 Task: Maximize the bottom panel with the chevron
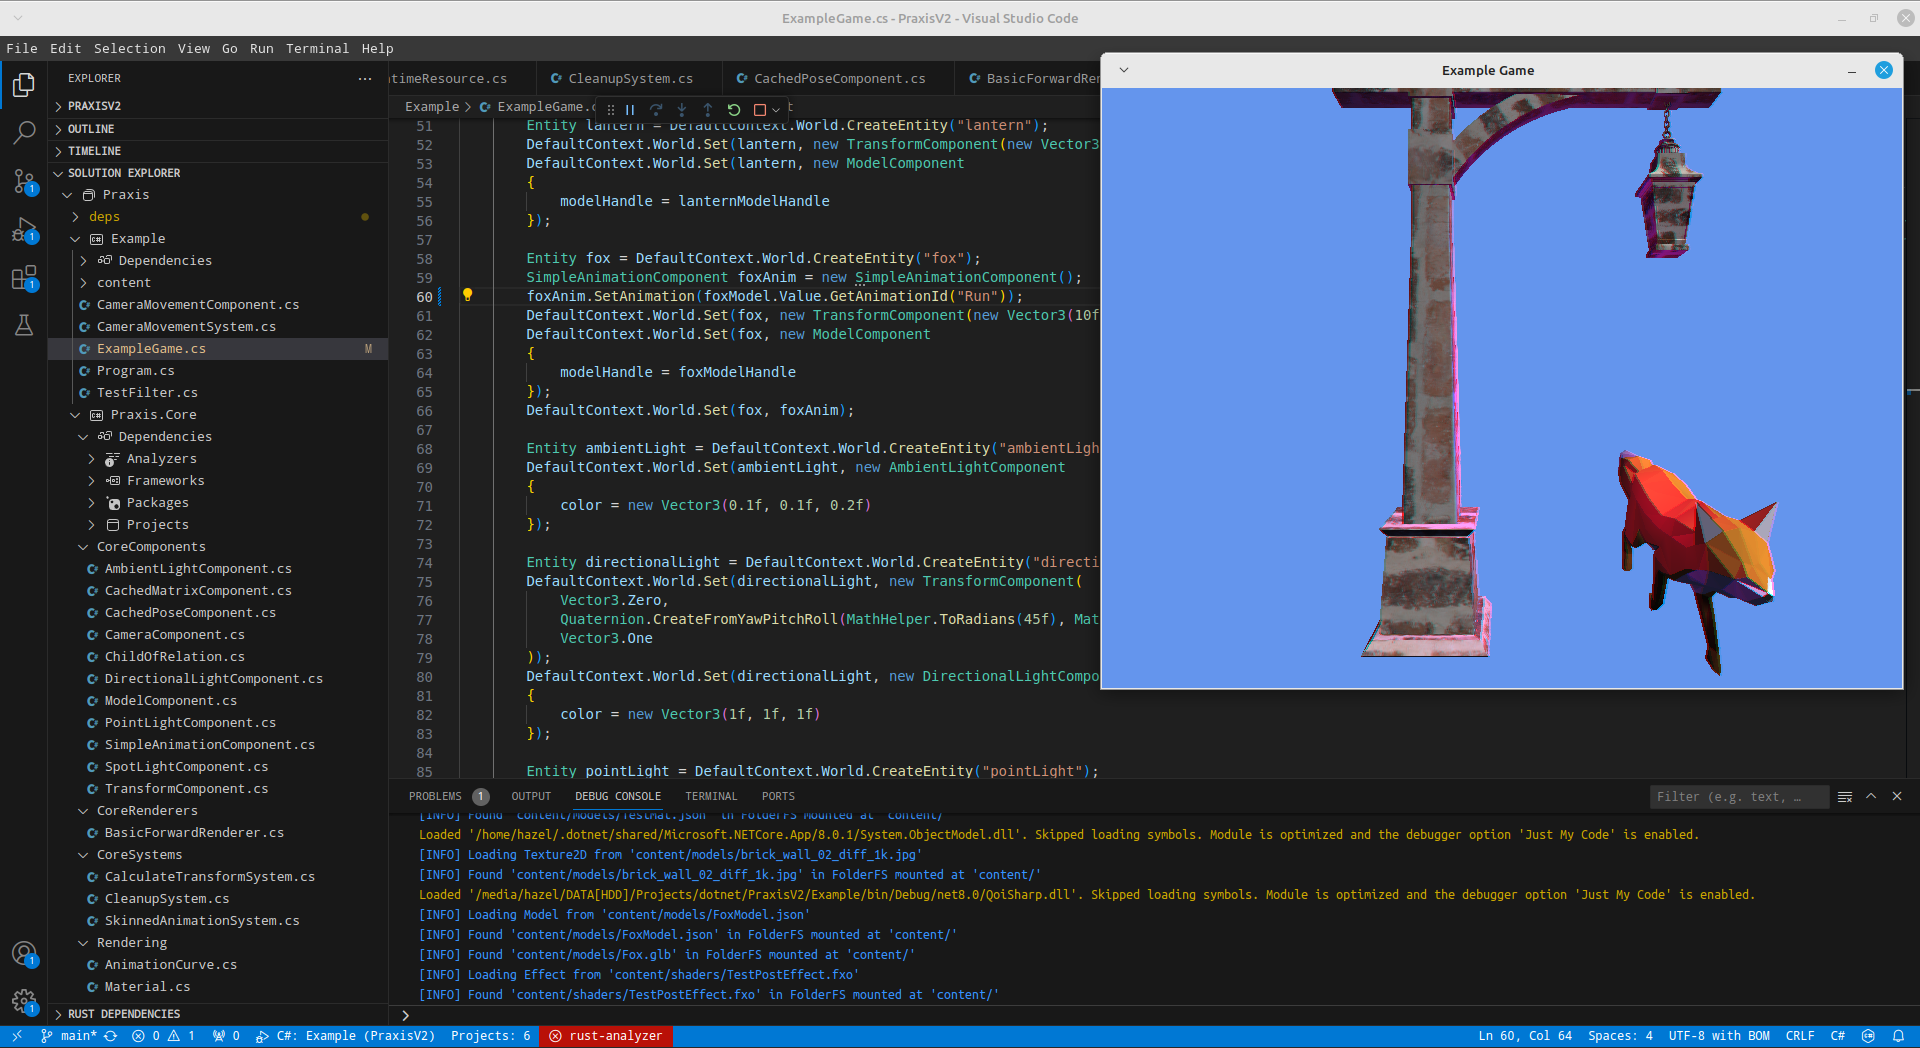[1871, 797]
